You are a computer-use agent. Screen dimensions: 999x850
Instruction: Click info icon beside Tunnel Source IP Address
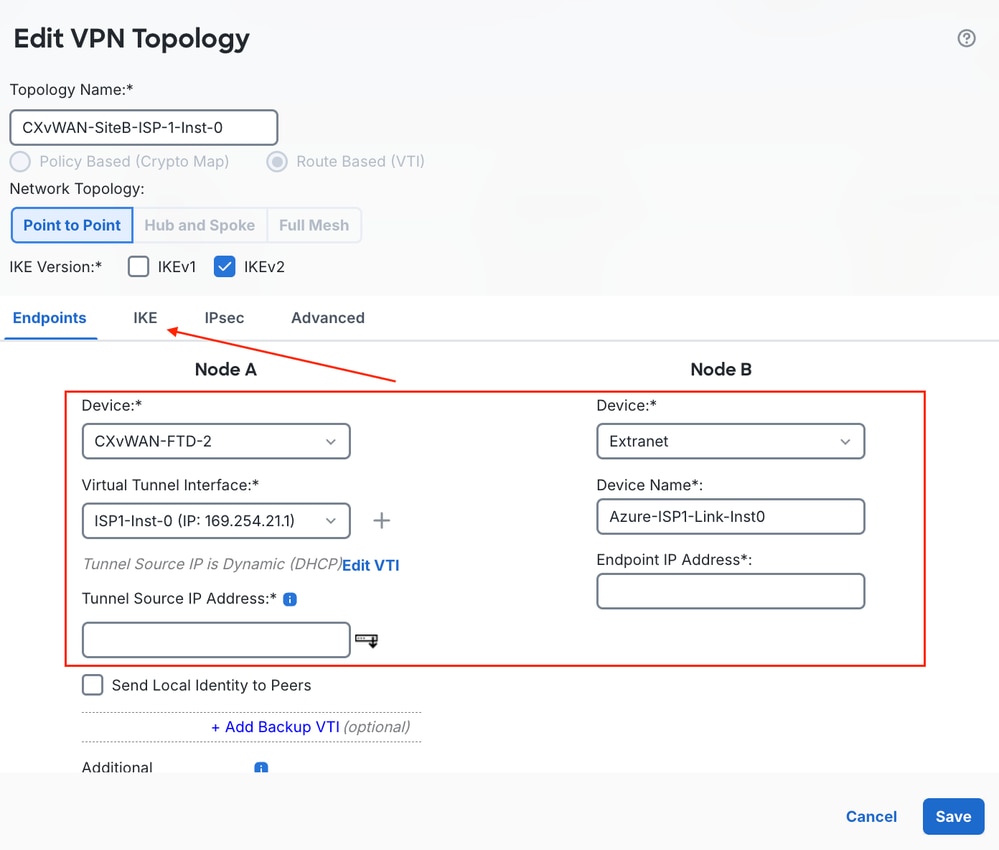290,599
